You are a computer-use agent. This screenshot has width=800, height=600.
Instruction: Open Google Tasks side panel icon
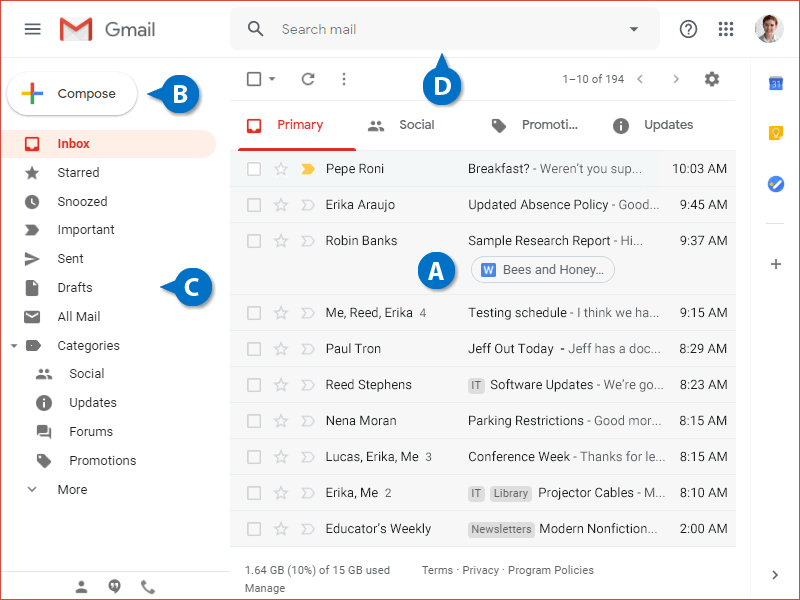[775, 184]
